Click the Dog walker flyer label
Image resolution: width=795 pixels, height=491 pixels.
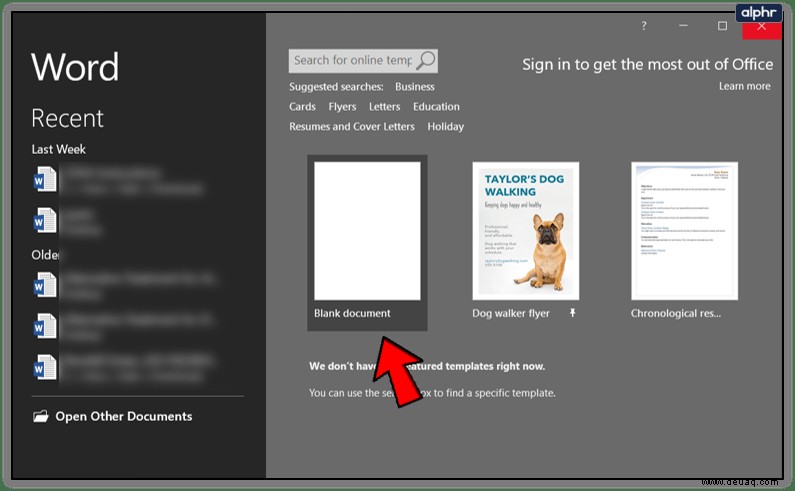pyautogui.click(x=511, y=313)
